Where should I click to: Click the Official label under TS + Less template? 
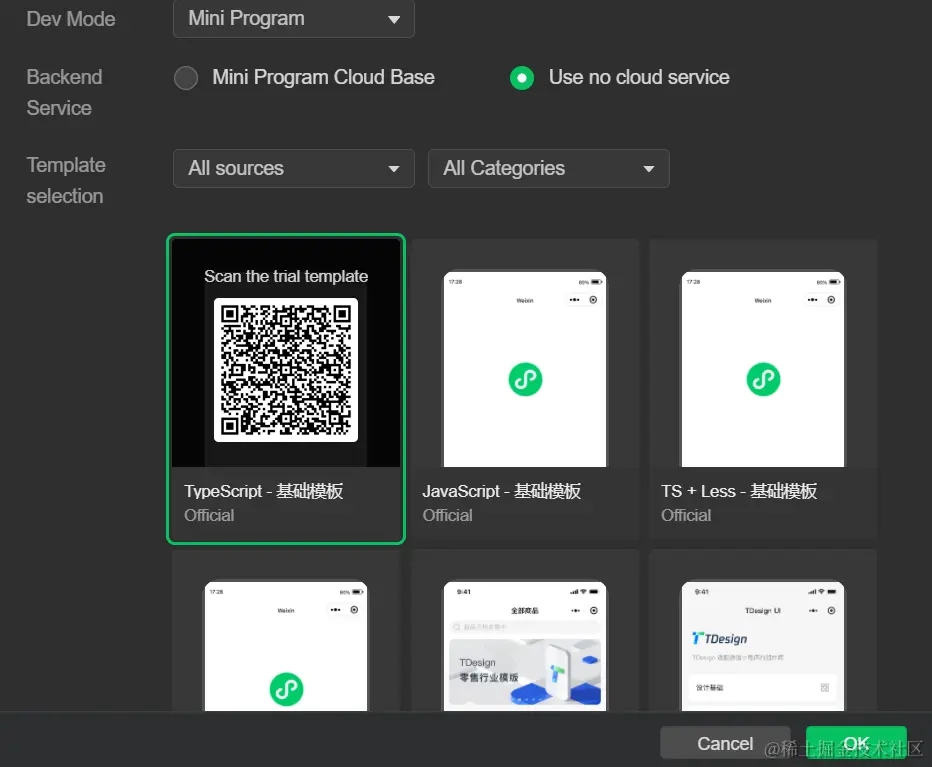(686, 515)
